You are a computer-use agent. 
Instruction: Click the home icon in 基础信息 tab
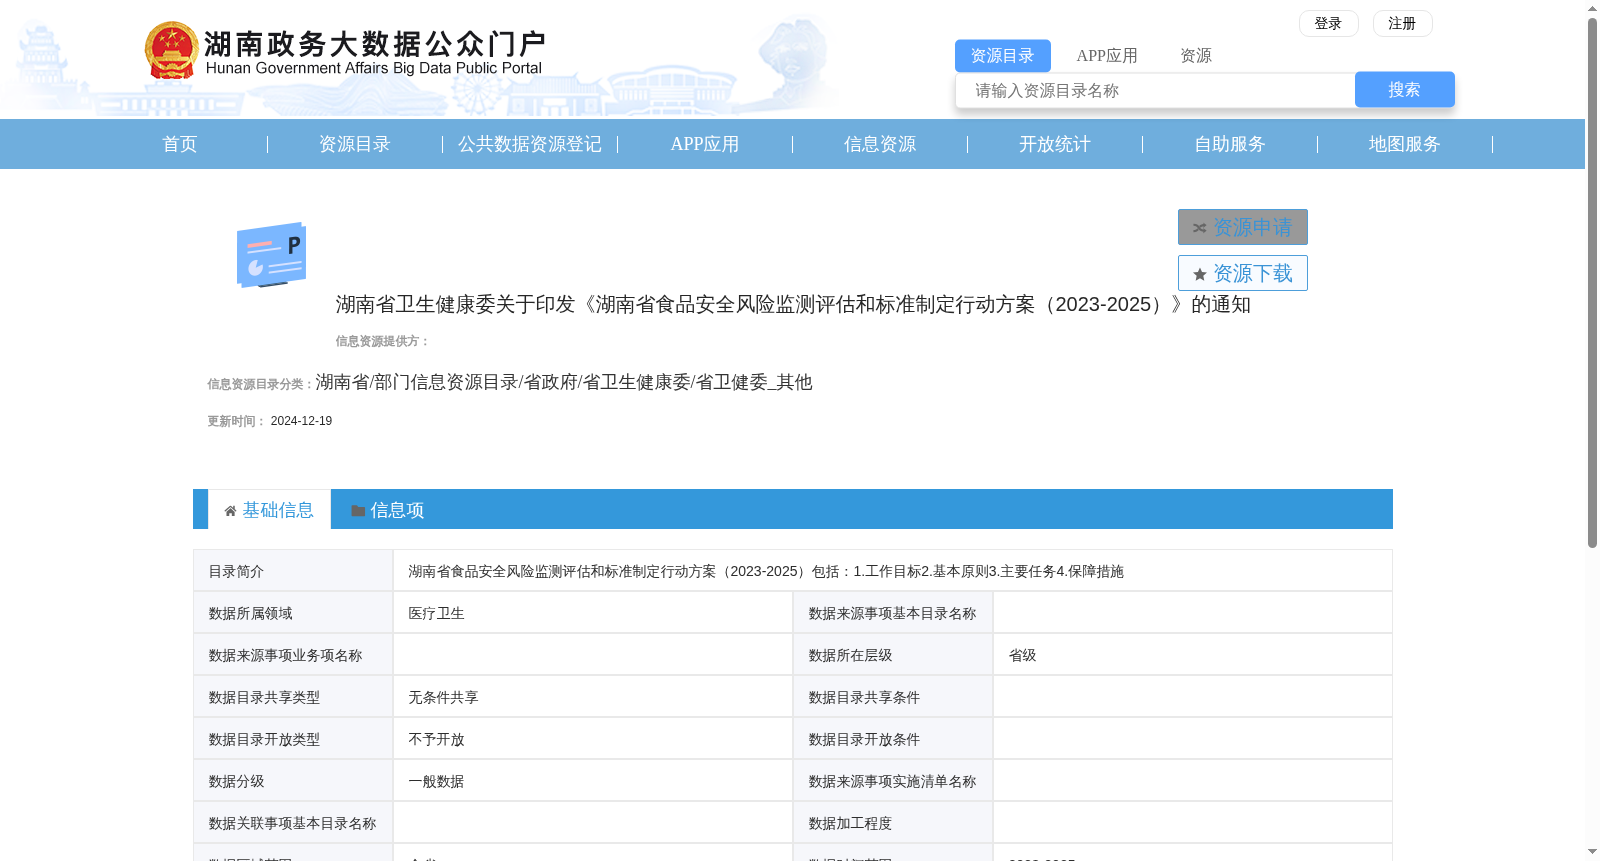click(231, 511)
